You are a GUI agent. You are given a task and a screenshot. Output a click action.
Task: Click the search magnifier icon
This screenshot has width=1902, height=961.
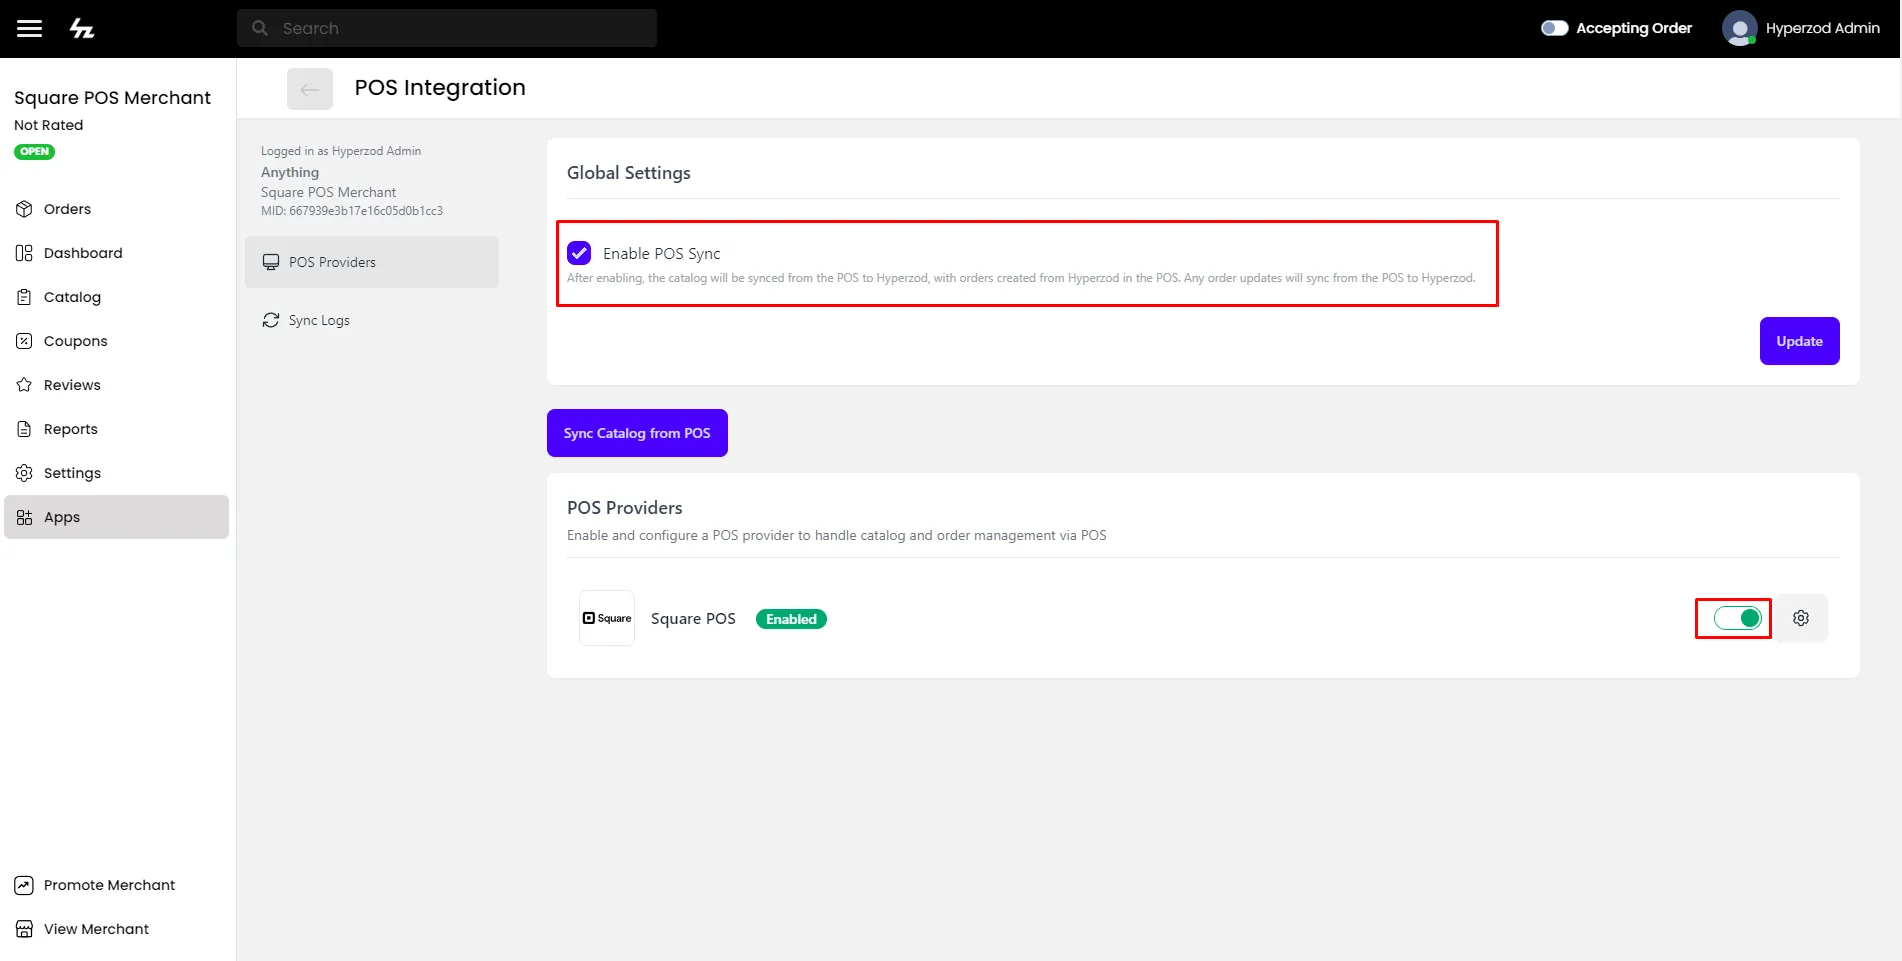[x=260, y=28]
